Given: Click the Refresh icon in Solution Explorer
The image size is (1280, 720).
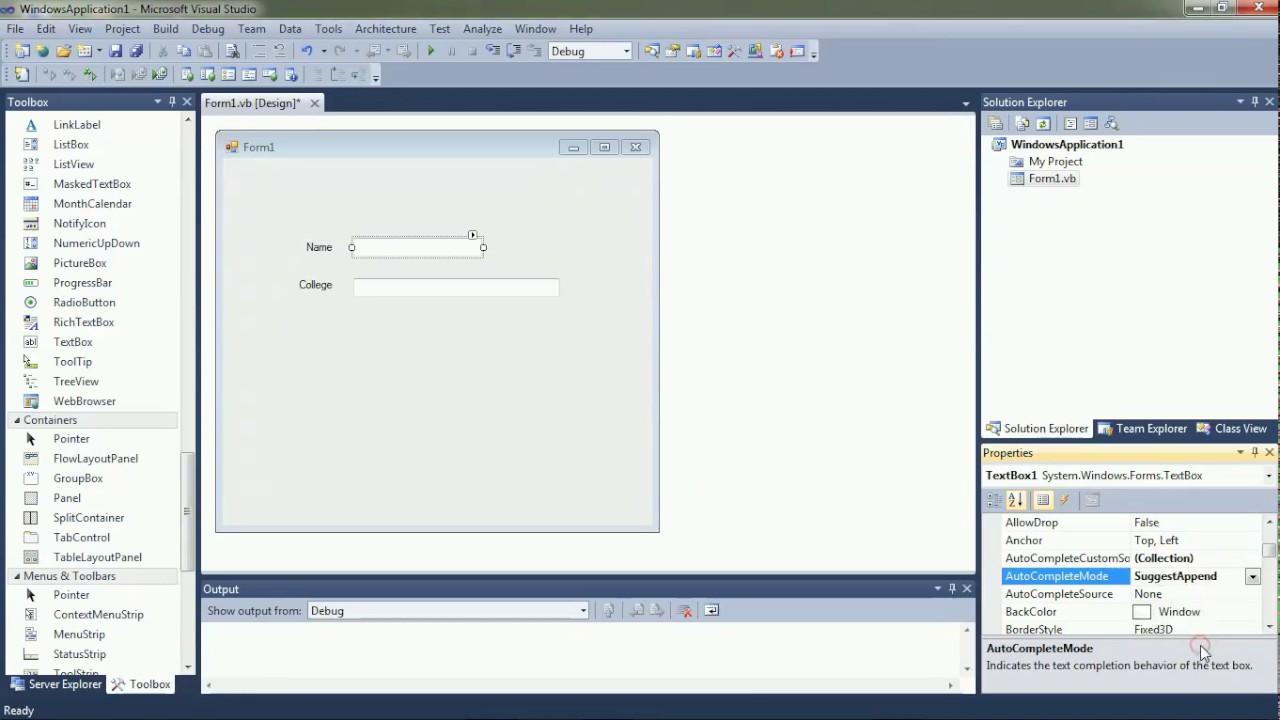Looking at the screenshot, I should point(1043,124).
